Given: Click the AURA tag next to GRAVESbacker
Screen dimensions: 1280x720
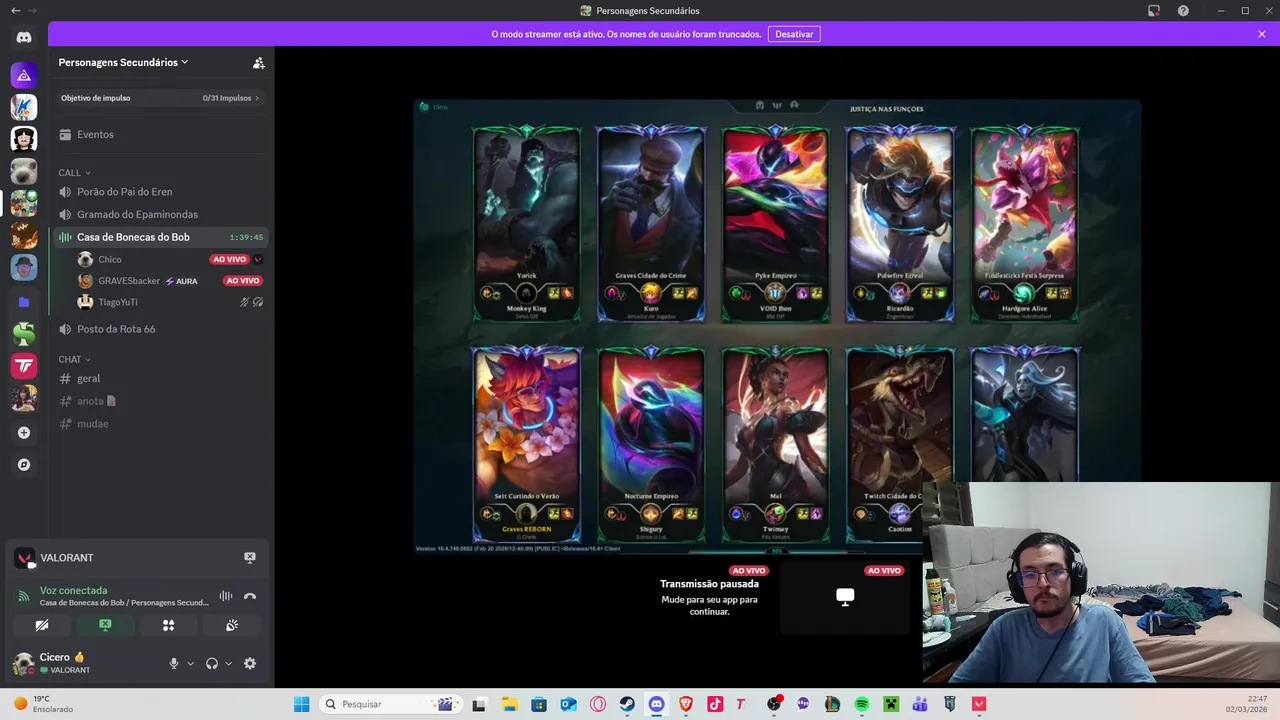Looking at the screenshot, I should coord(181,281).
